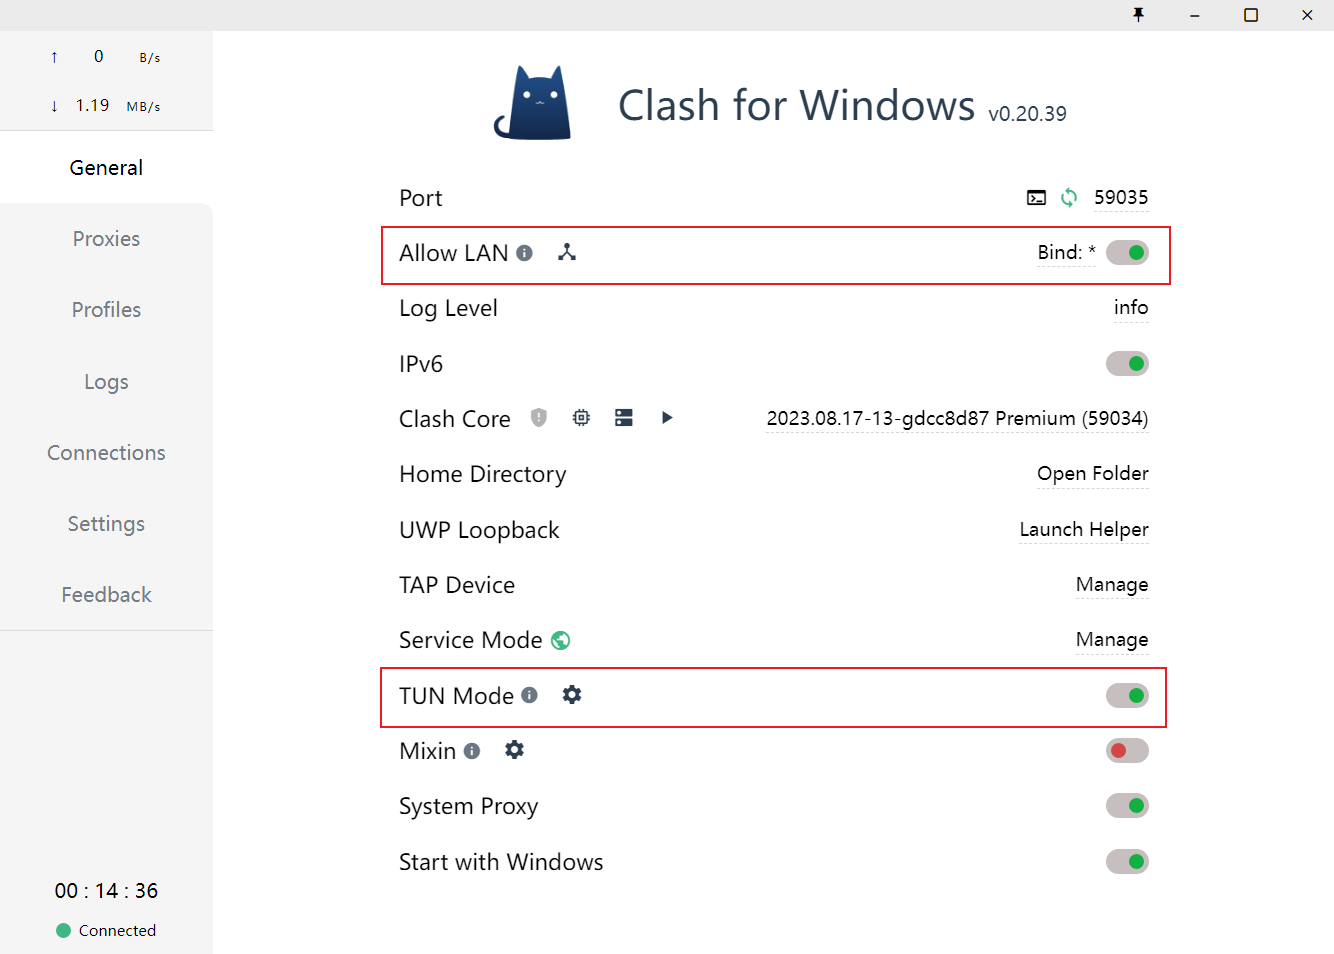The height and width of the screenshot is (954, 1334).
Task: Change the Log Level info value
Action: click(x=1131, y=308)
